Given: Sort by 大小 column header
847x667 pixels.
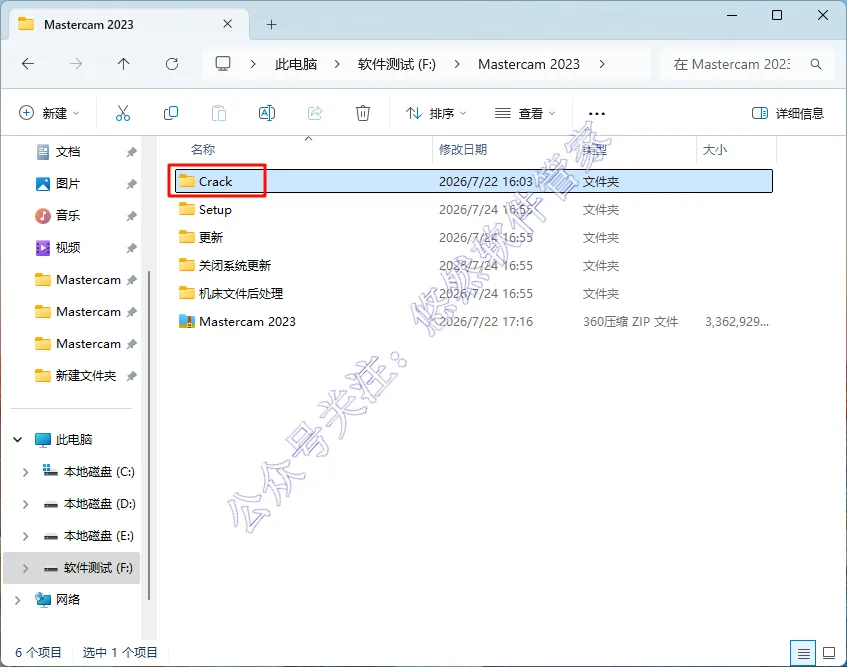Looking at the screenshot, I should 714,150.
